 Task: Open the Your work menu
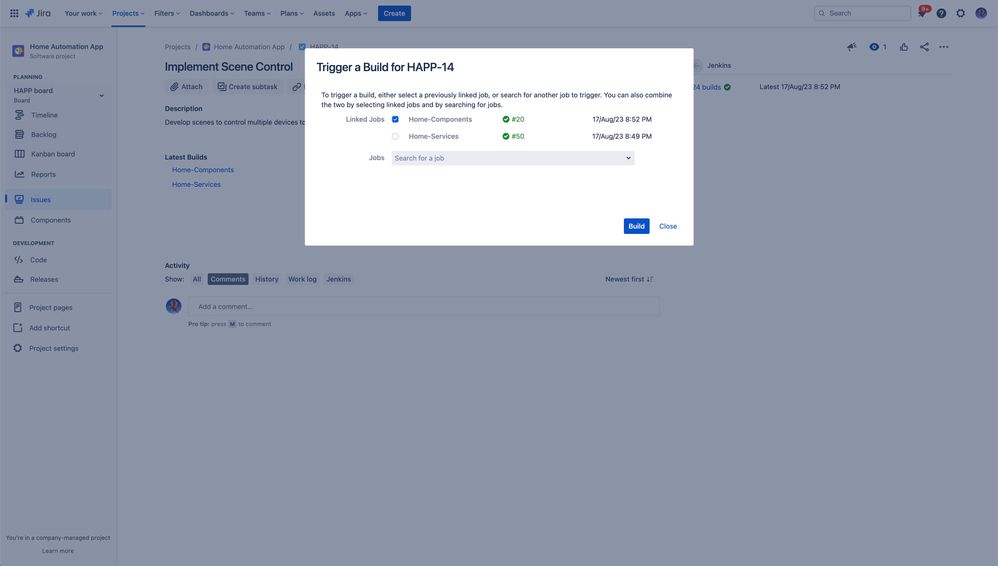(x=83, y=13)
